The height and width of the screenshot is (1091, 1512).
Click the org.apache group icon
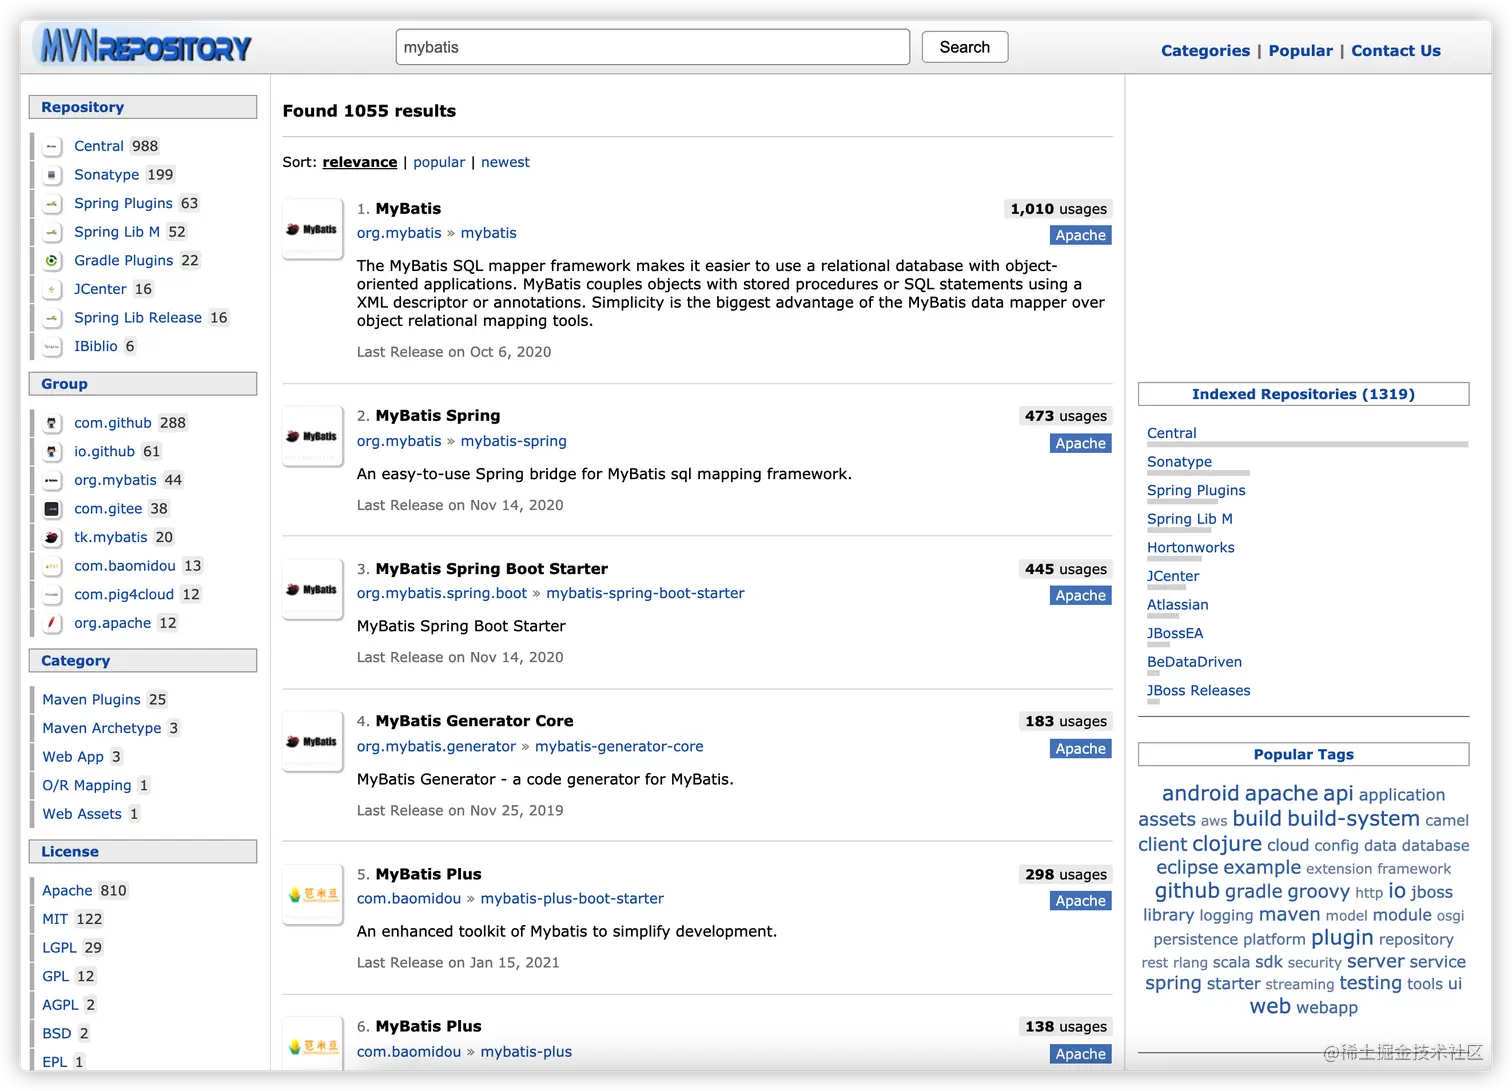[52, 623]
